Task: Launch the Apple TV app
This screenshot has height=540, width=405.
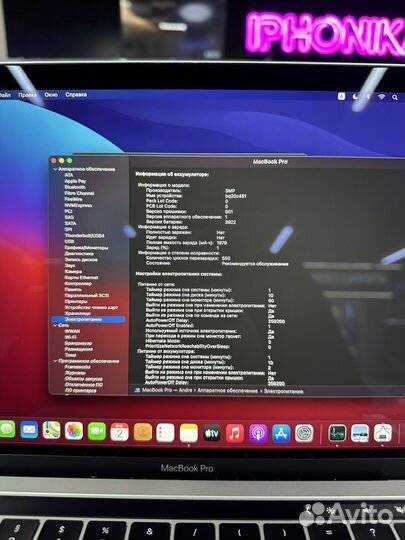Action: (x=212, y=433)
